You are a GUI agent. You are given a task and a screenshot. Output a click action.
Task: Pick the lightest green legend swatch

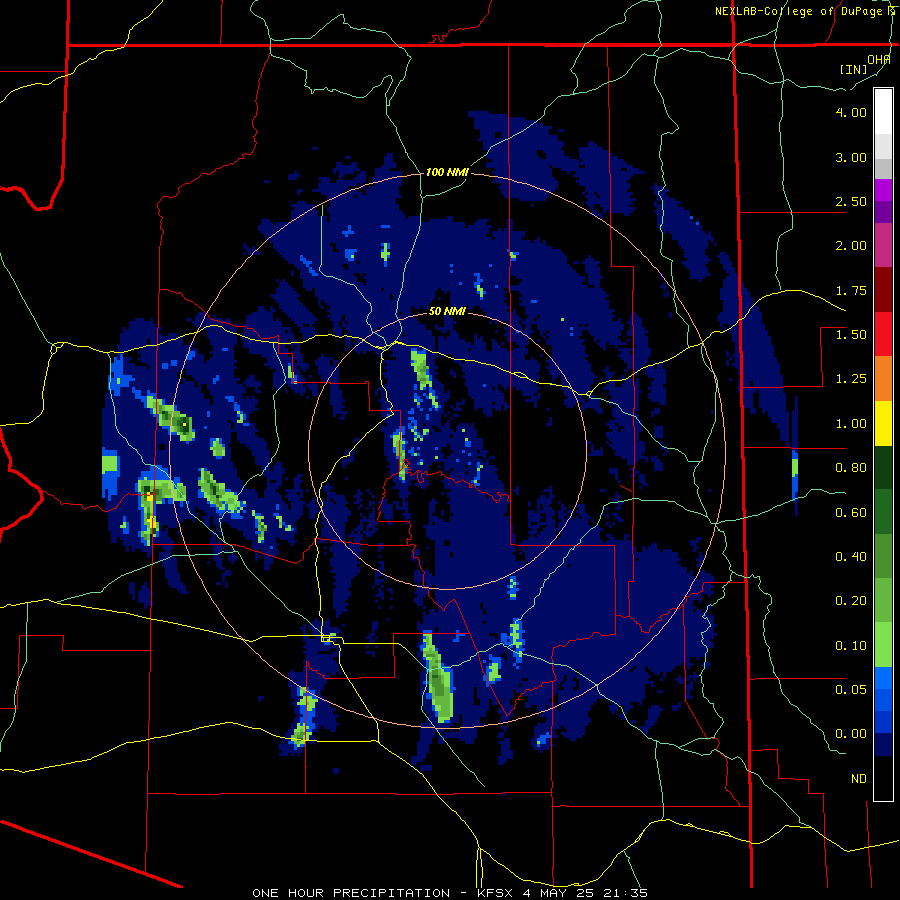(x=883, y=645)
